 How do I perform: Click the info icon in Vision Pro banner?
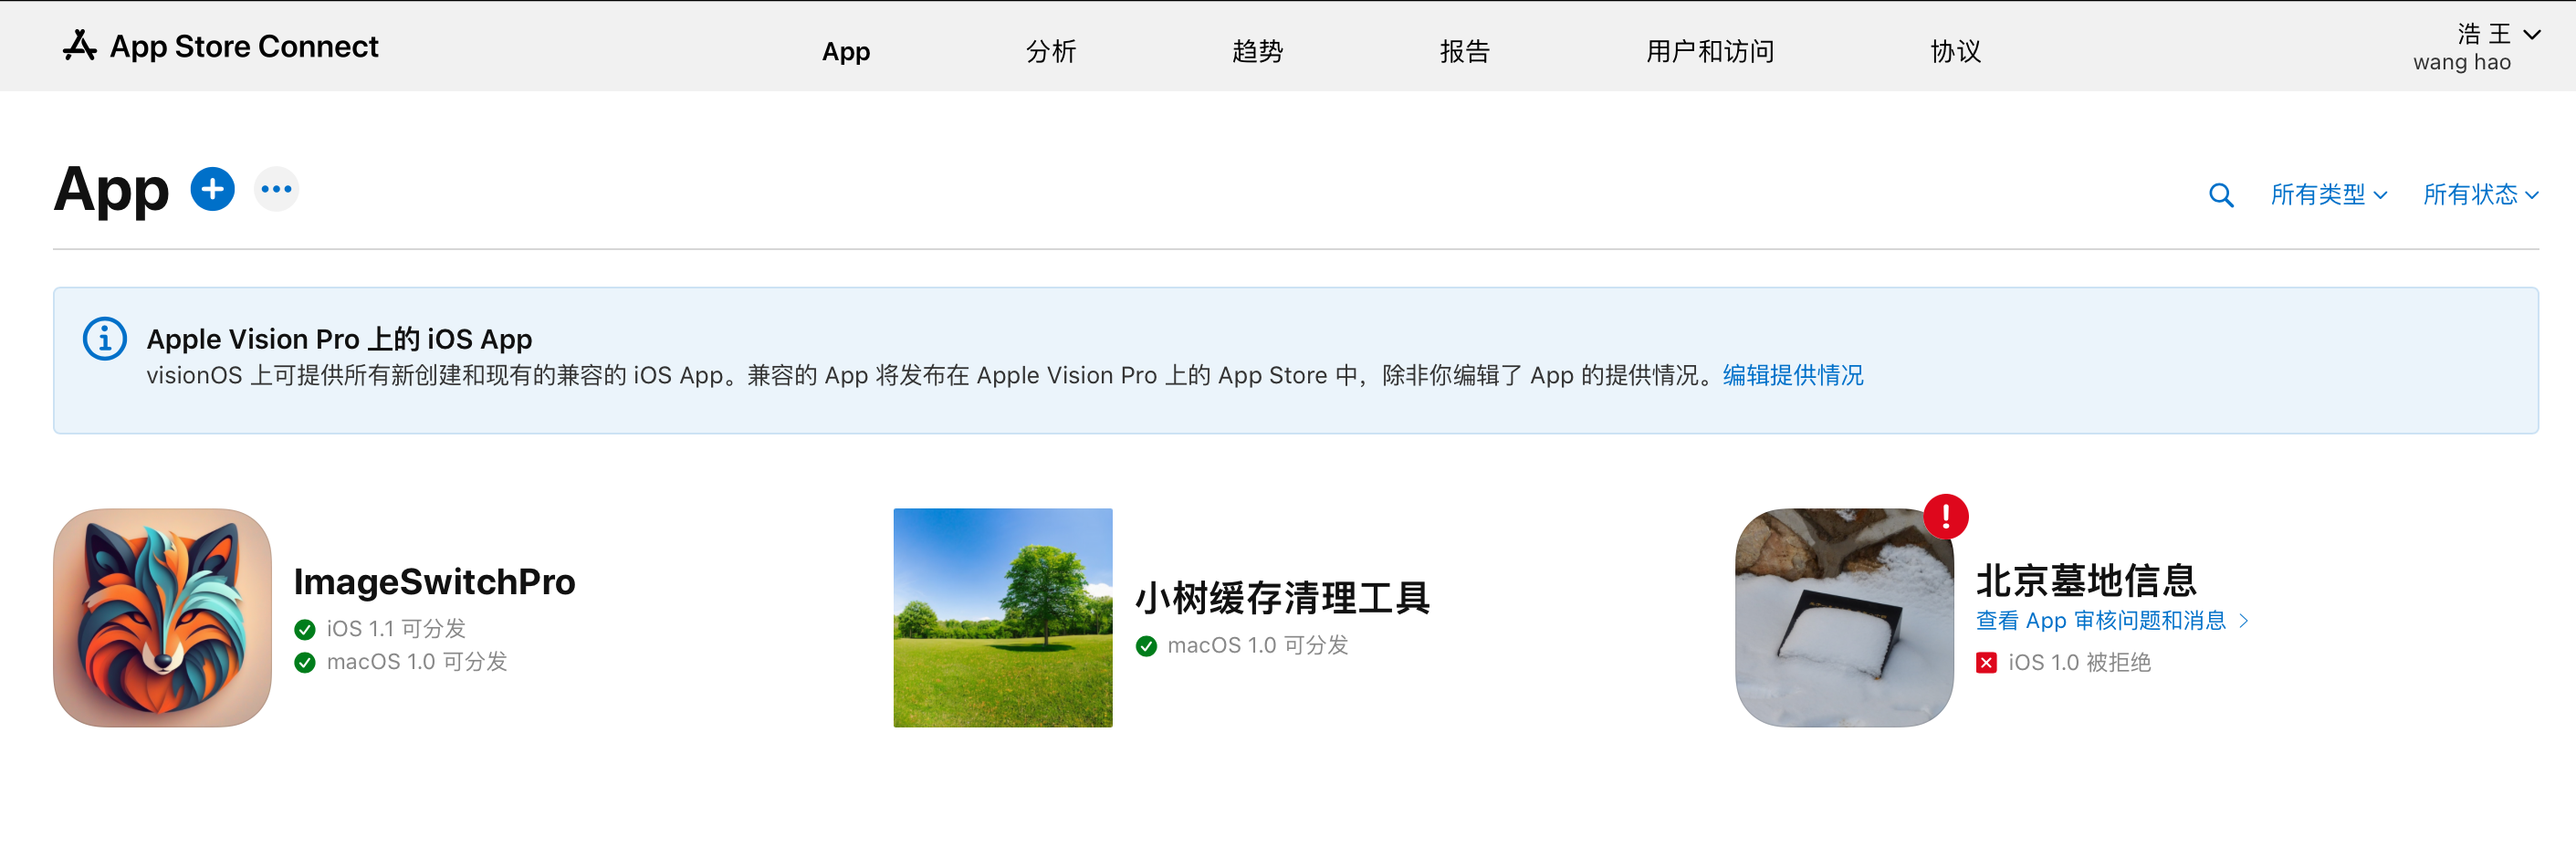click(x=104, y=339)
